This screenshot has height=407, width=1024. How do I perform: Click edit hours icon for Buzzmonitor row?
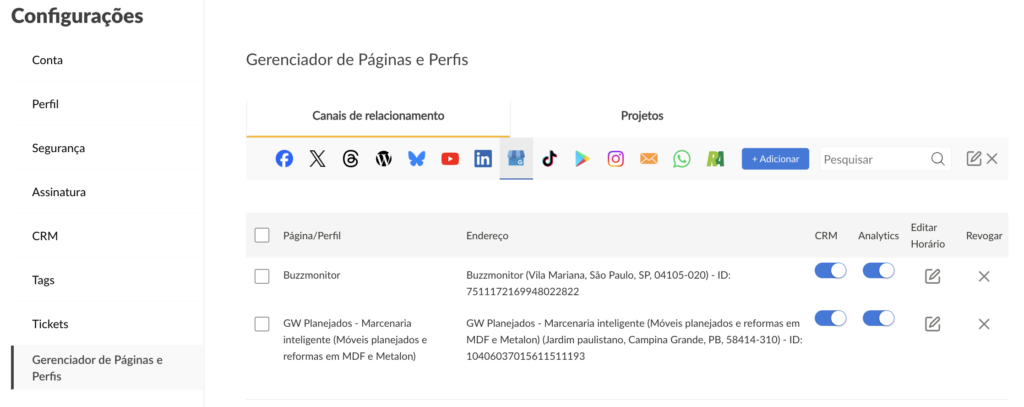click(x=932, y=276)
